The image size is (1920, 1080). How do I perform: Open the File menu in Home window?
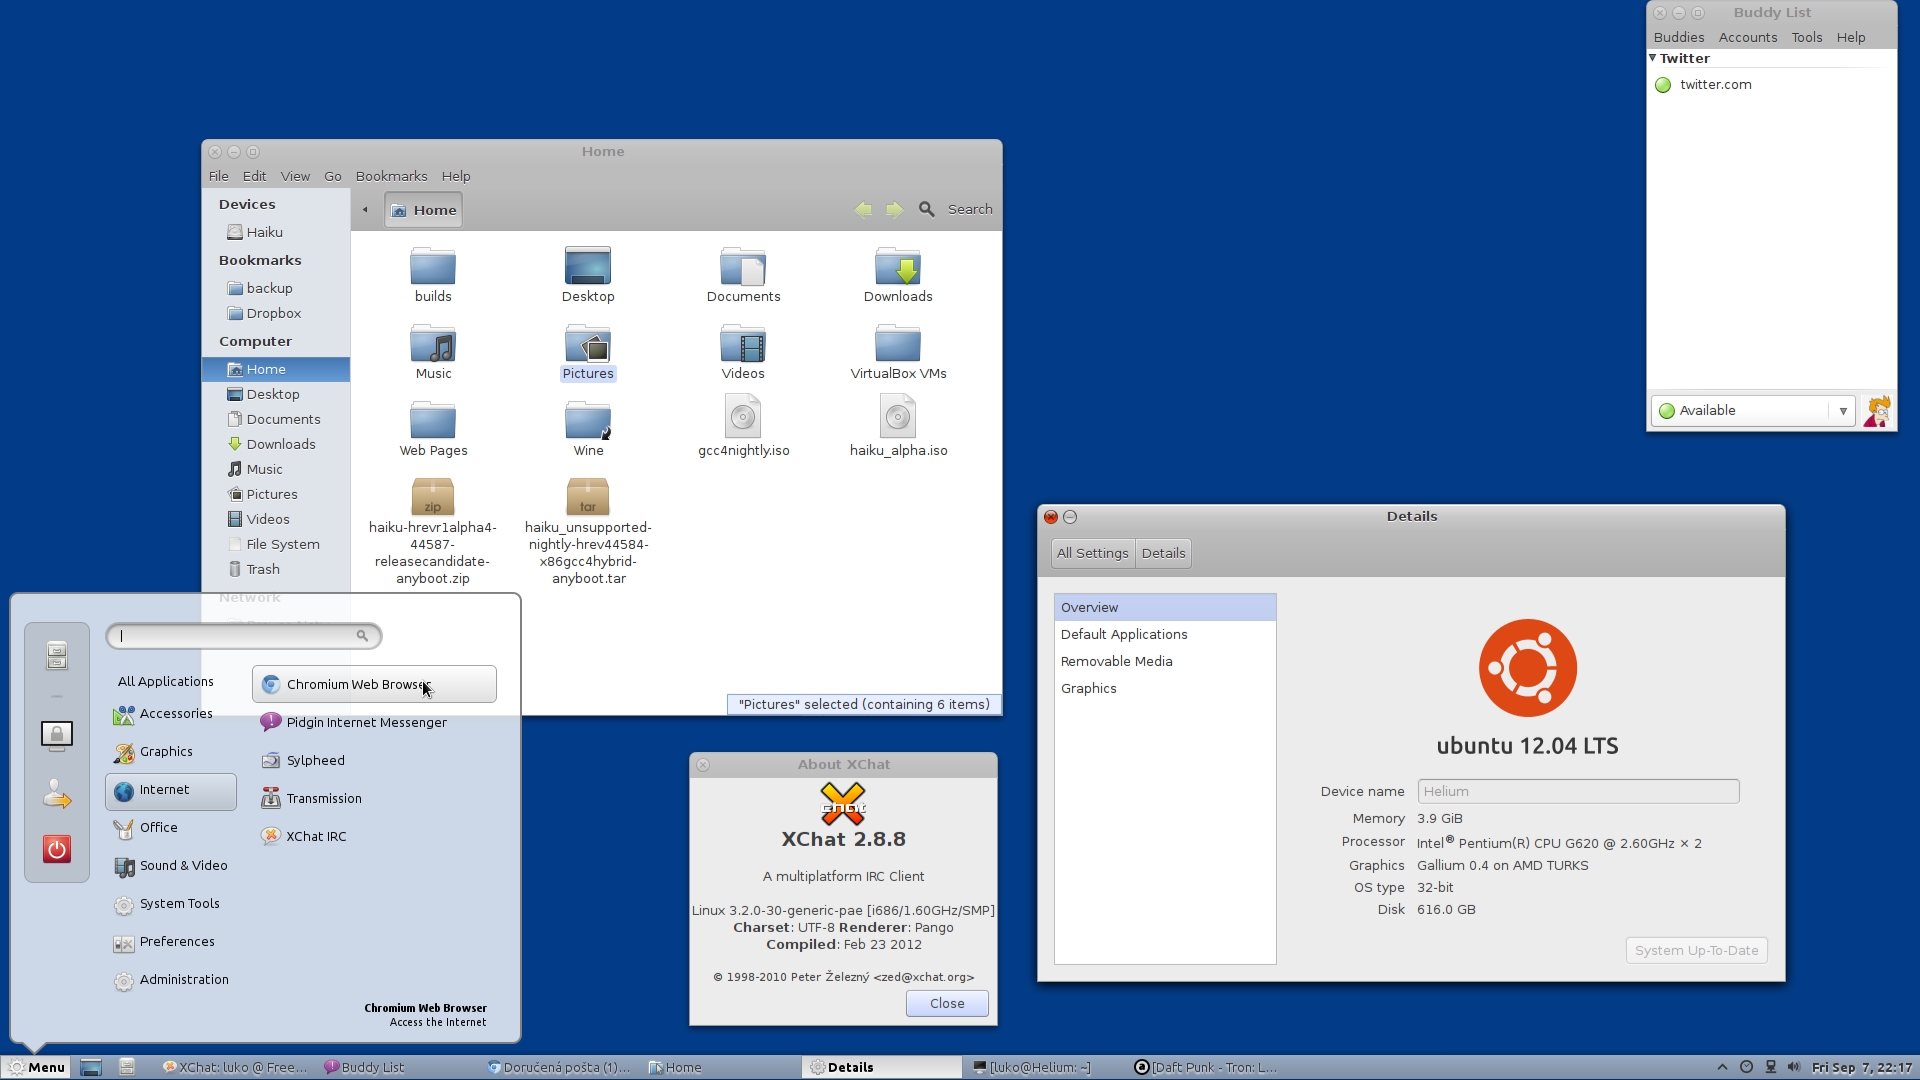[x=218, y=176]
